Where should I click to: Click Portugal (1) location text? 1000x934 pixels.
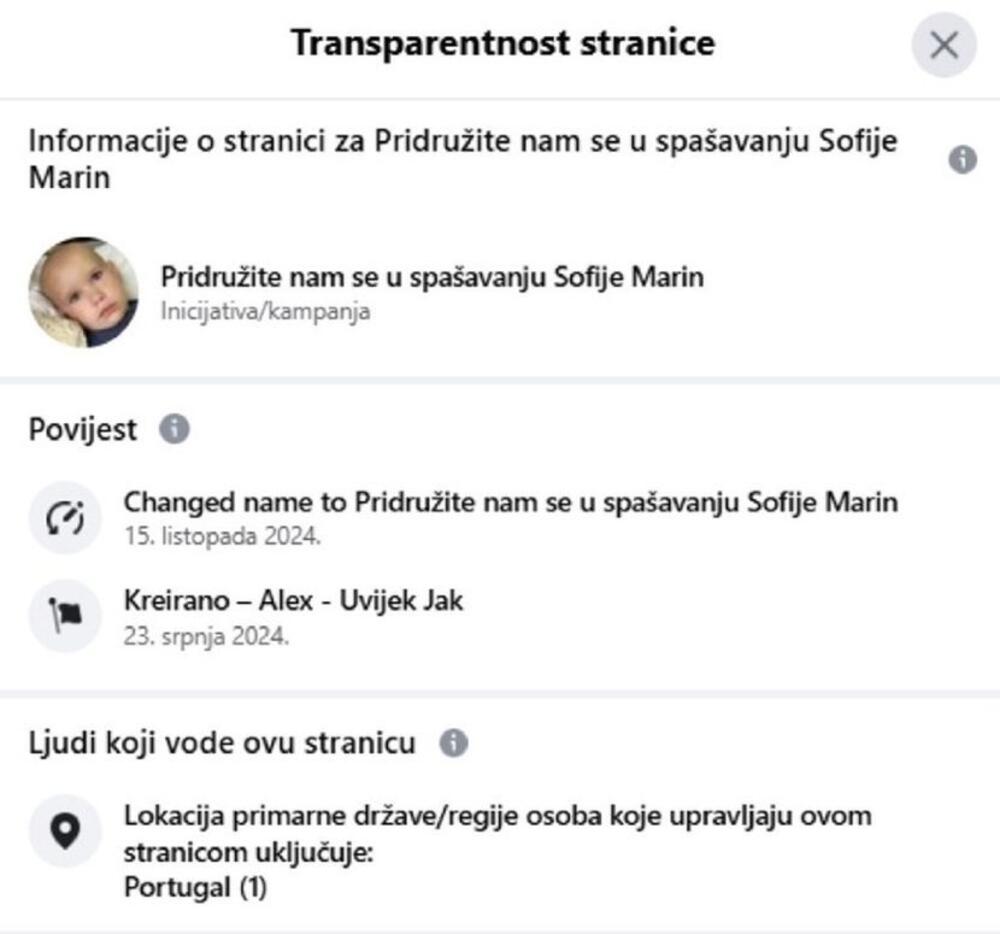point(195,888)
